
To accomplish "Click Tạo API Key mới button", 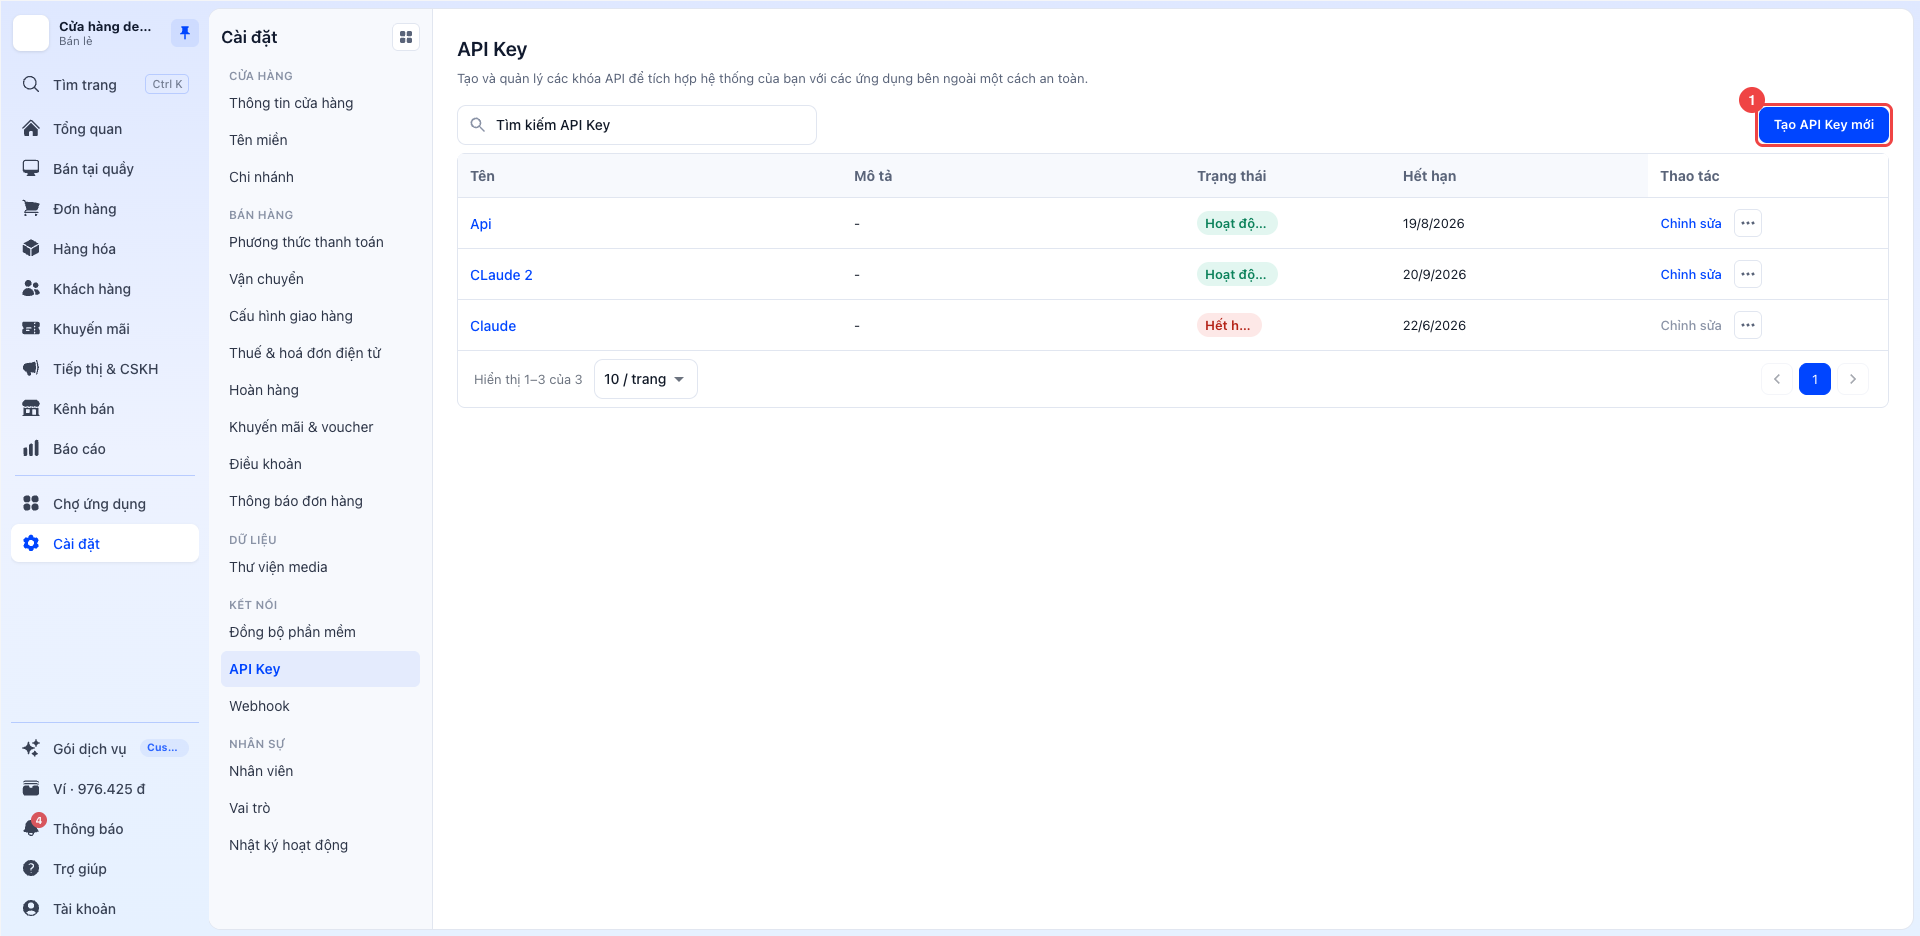I will [1823, 125].
